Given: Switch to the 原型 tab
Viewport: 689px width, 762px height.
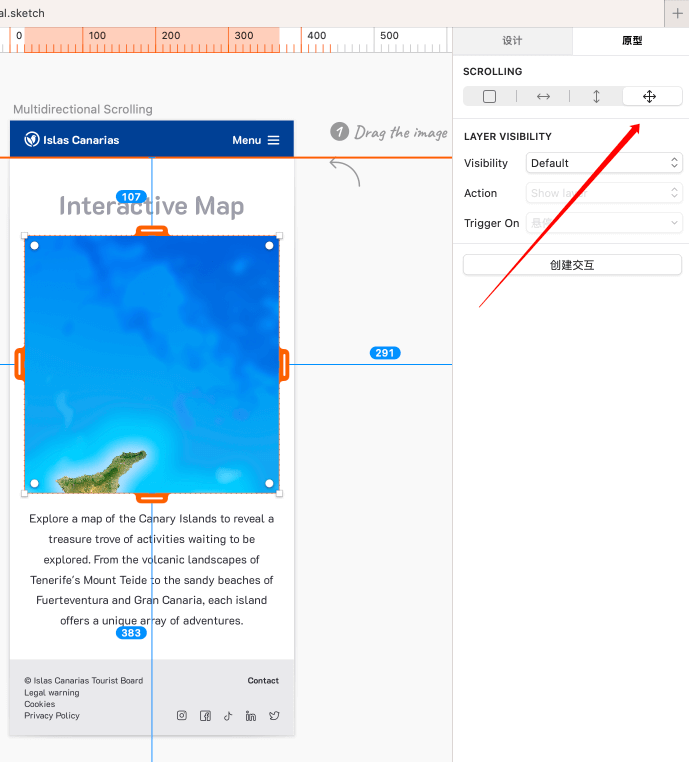Looking at the screenshot, I should [x=632, y=41].
